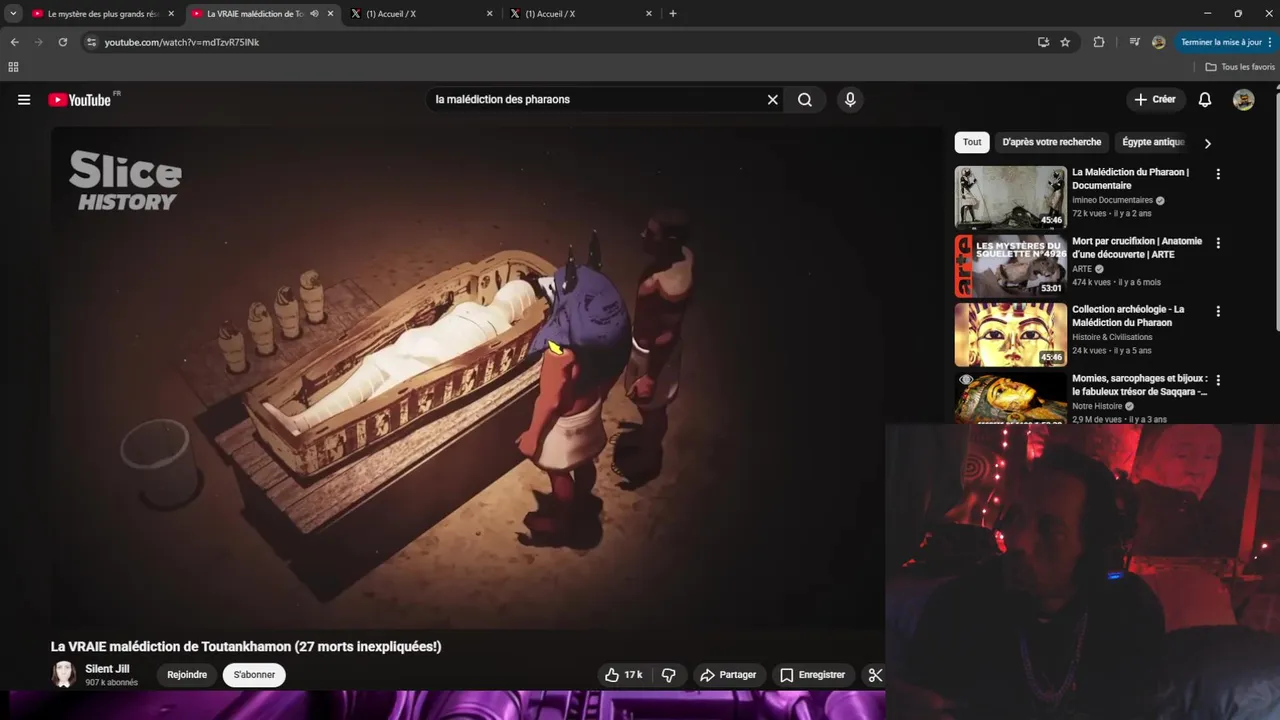Click the video title 'La VRAIE malédiction de Toutankhamon'
This screenshot has width=1280, height=720.
(246, 646)
